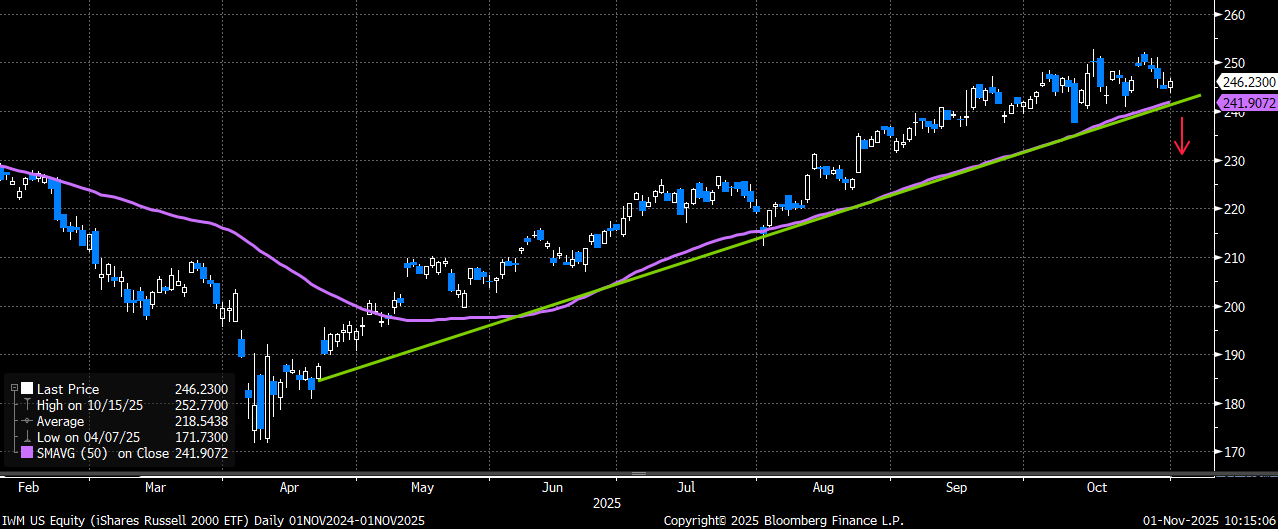Viewport: 1278px width, 529px height.
Task: Click the legend value 171.7300
Action: pyautogui.click(x=201, y=437)
